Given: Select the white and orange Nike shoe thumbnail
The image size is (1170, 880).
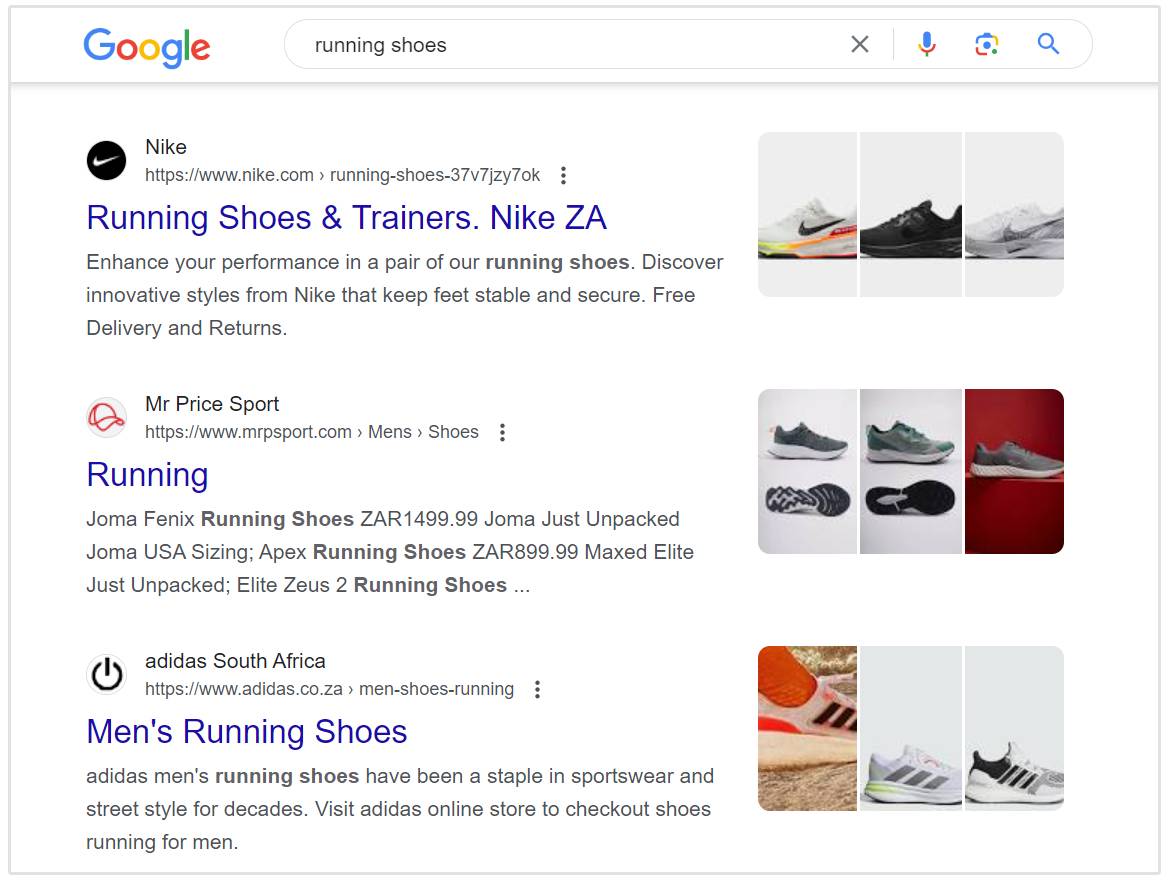Looking at the screenshot, I should [807, 215].
